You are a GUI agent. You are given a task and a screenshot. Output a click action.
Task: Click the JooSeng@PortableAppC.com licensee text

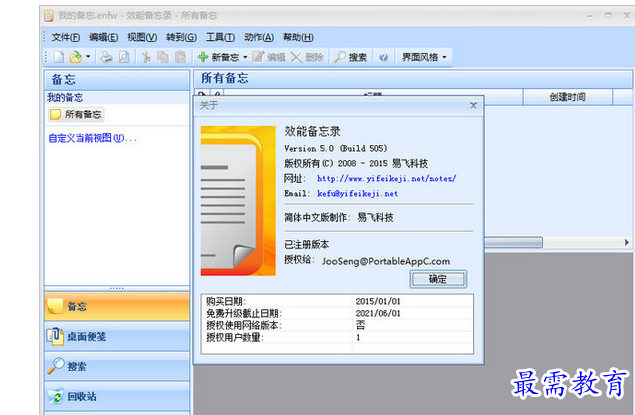click(386, 261)
